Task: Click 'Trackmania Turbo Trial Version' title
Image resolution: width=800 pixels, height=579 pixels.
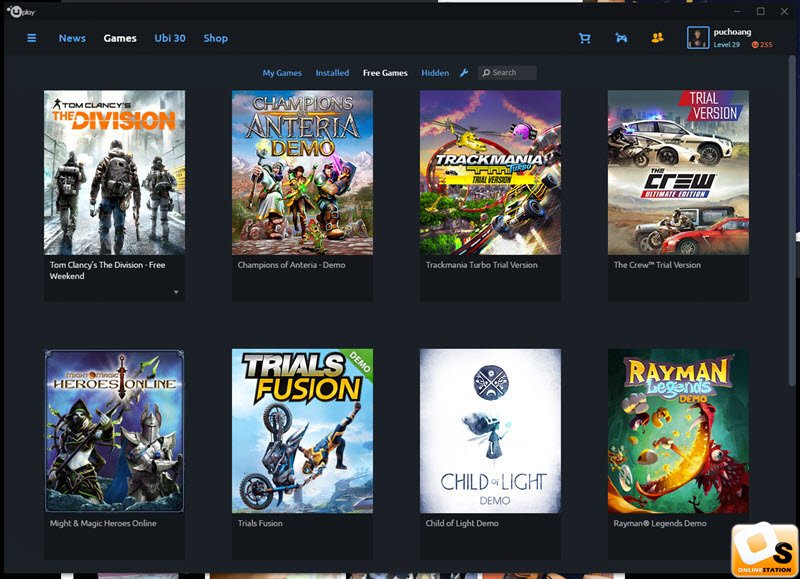Action: point(482,265)
